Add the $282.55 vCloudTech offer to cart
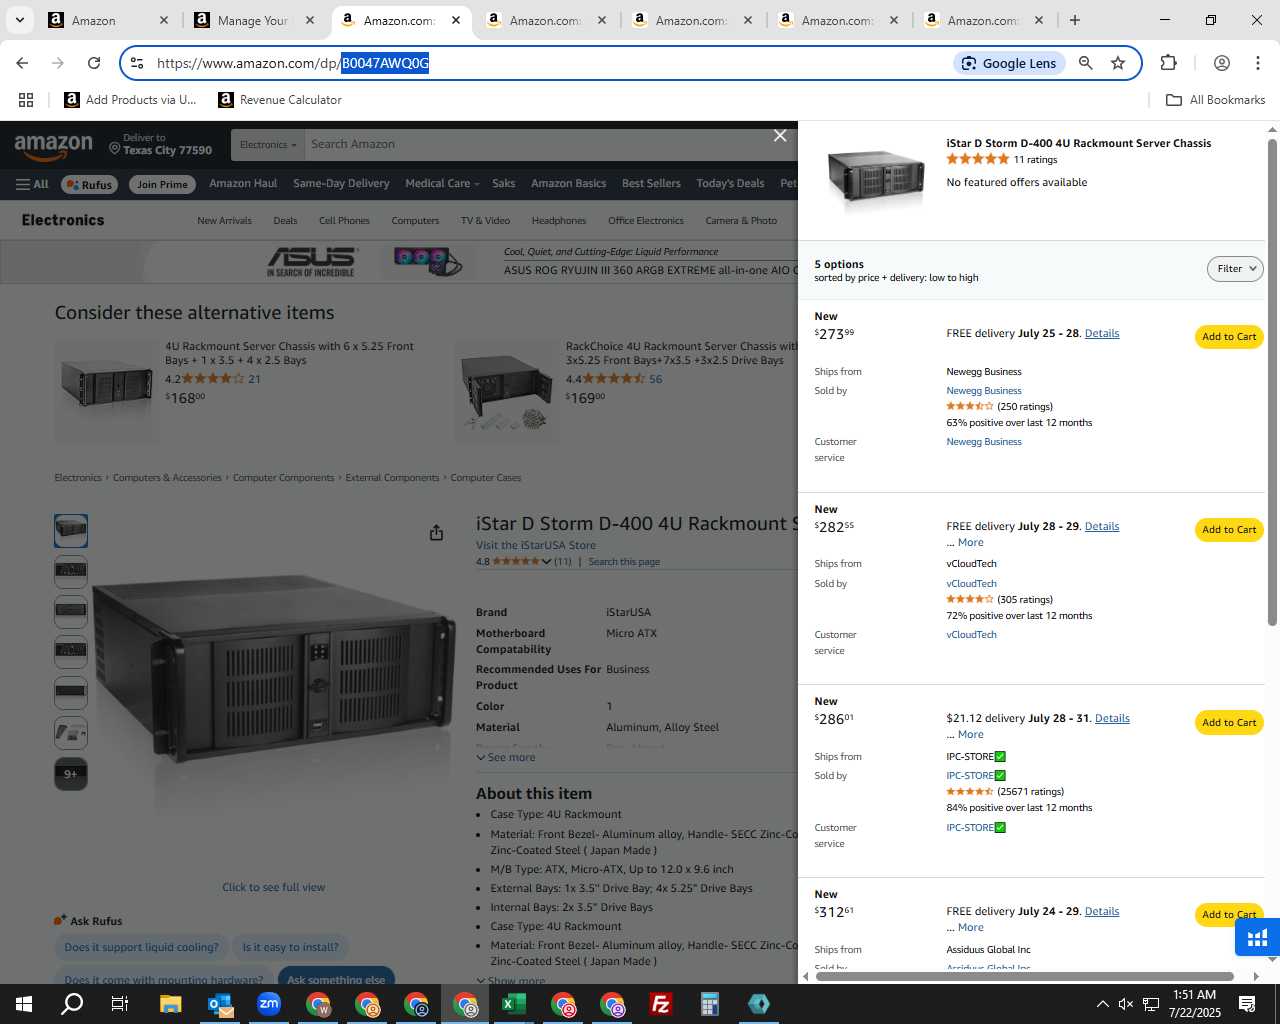 (x=1229, y=530)
